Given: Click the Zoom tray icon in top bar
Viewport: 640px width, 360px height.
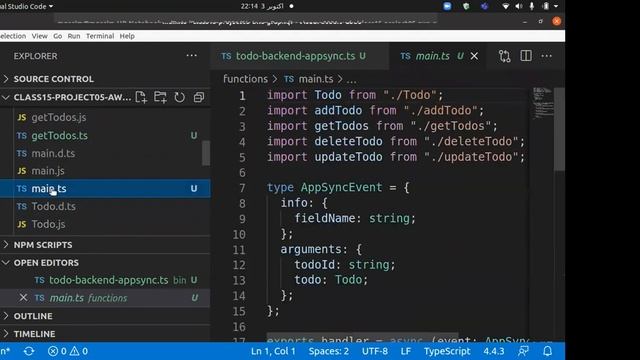Looking at the screenshot, I should [x=447, y=6].
